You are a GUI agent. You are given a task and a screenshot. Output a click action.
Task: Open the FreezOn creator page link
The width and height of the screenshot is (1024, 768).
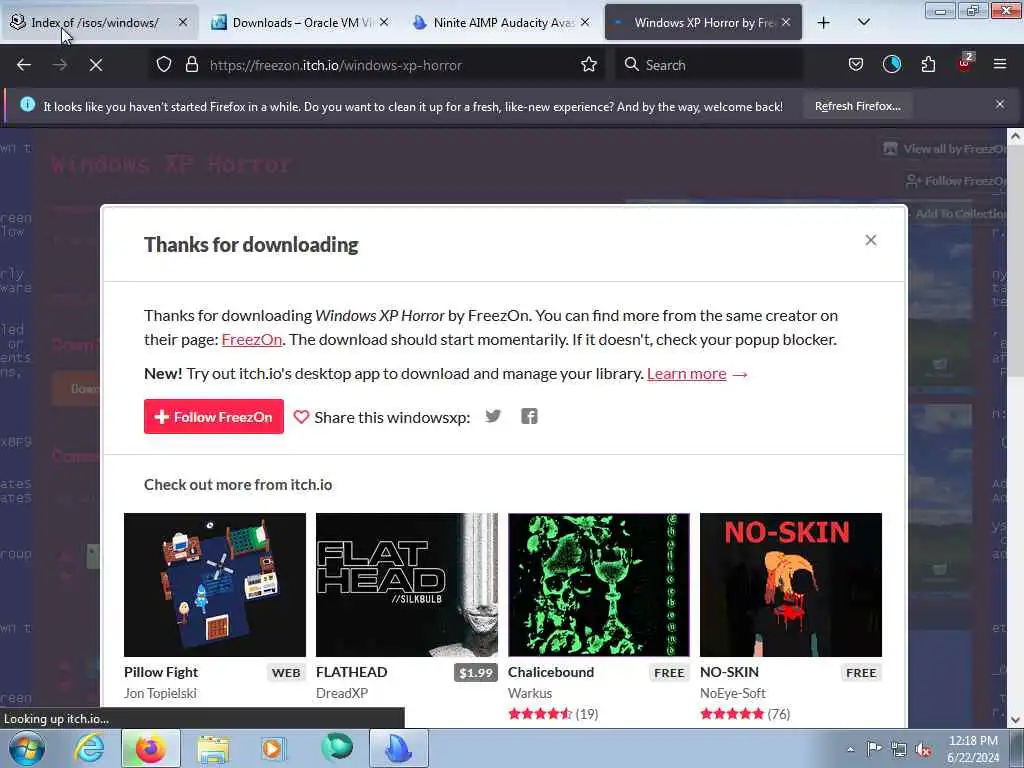[x=251, y=340]
